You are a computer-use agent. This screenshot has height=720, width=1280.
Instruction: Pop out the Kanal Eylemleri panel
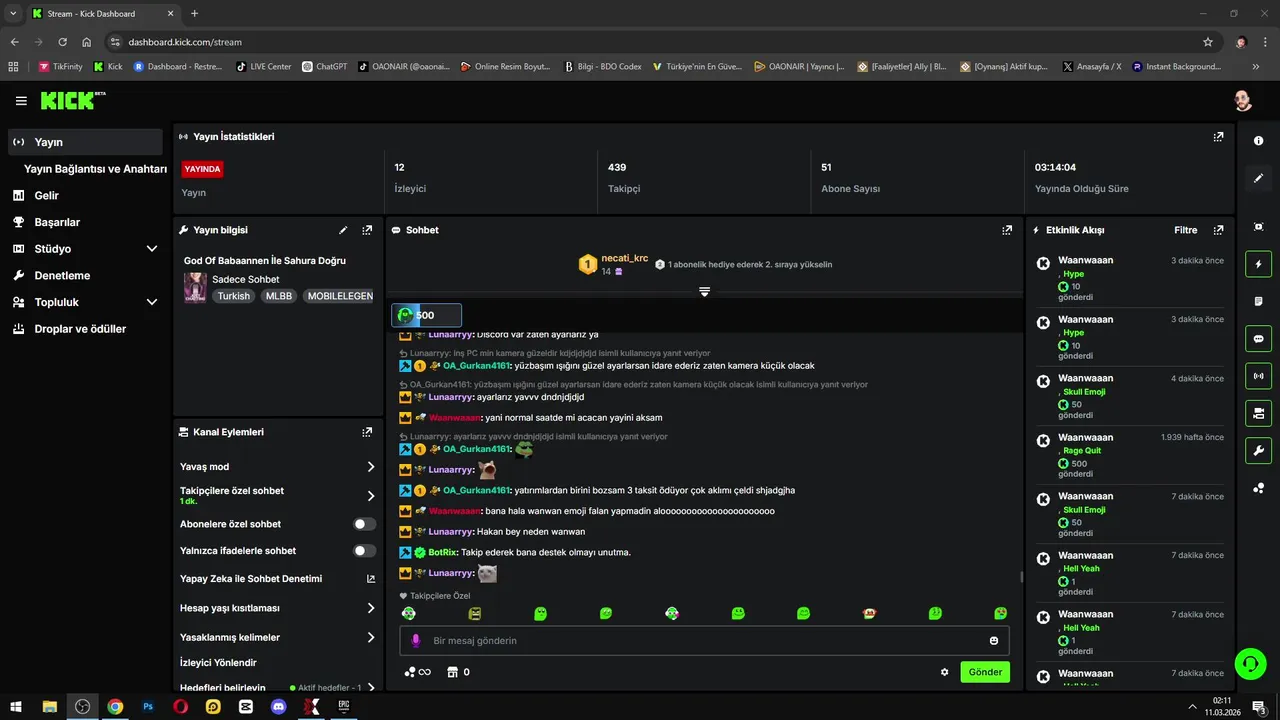367,432
